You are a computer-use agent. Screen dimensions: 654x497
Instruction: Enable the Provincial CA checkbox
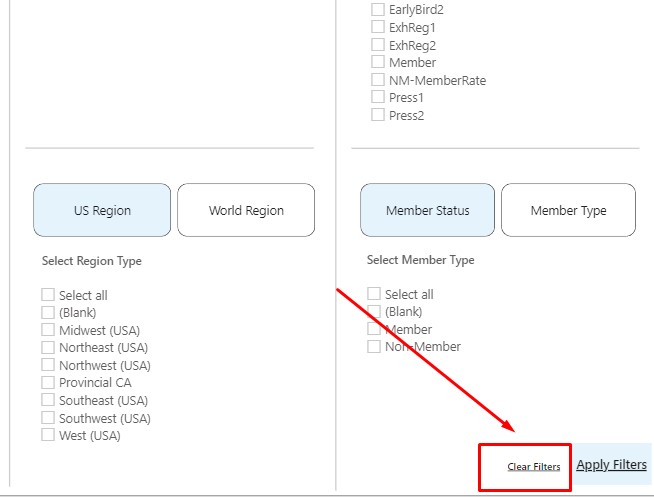pos(48,382)
